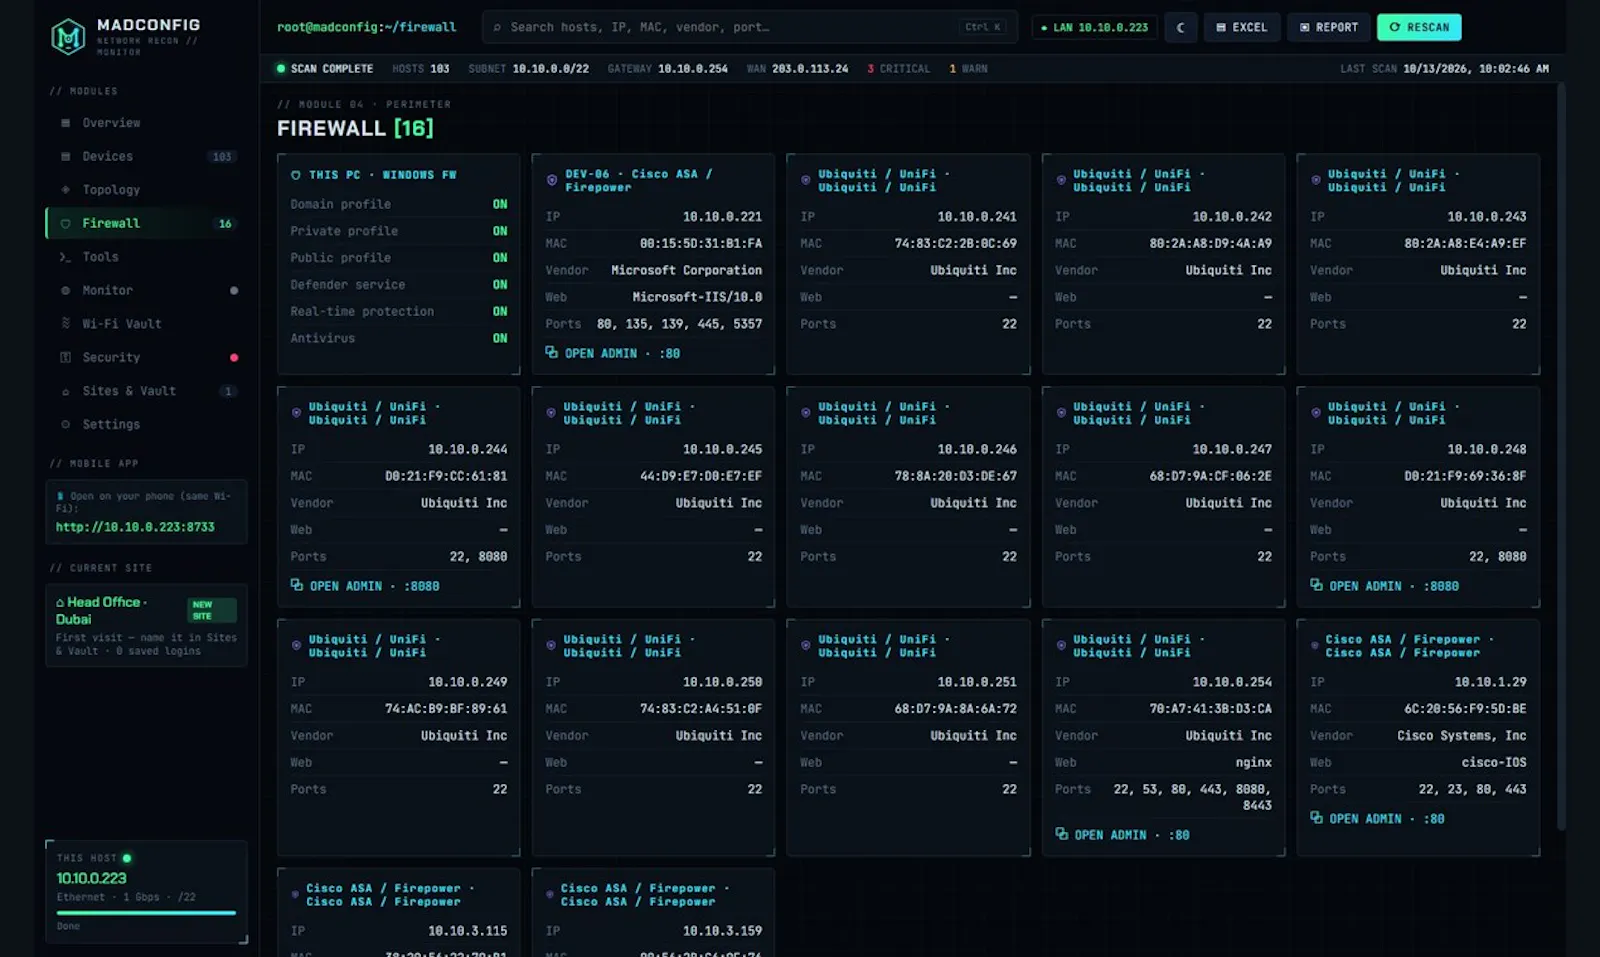Click the Settings gear icon in sidebar
The height and width of the screenshot is (957, 1600).
coord(65,424)
